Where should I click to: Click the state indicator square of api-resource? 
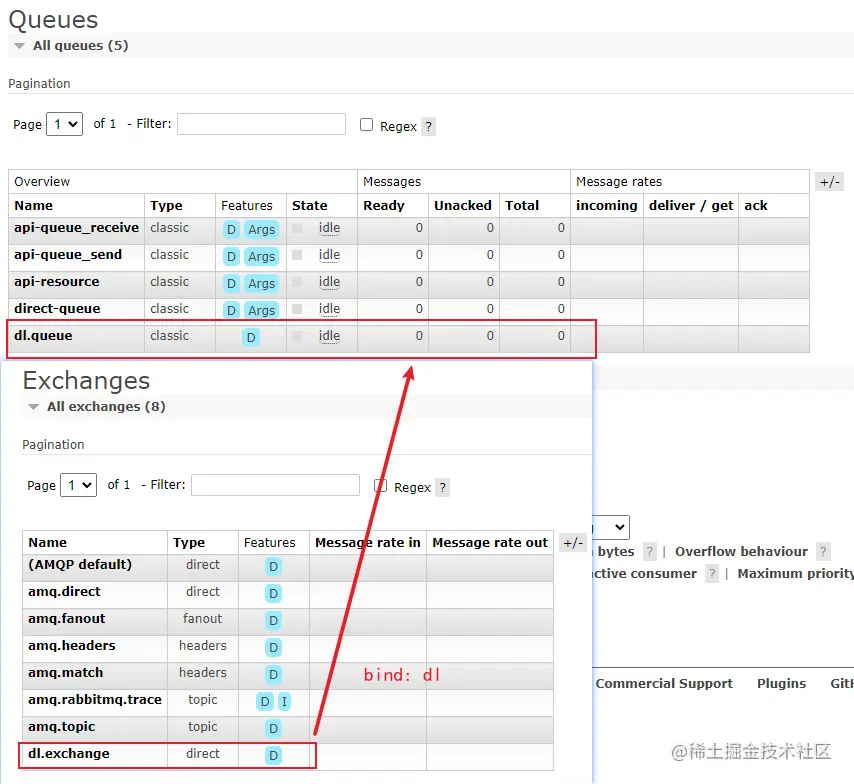pos(297,282)
